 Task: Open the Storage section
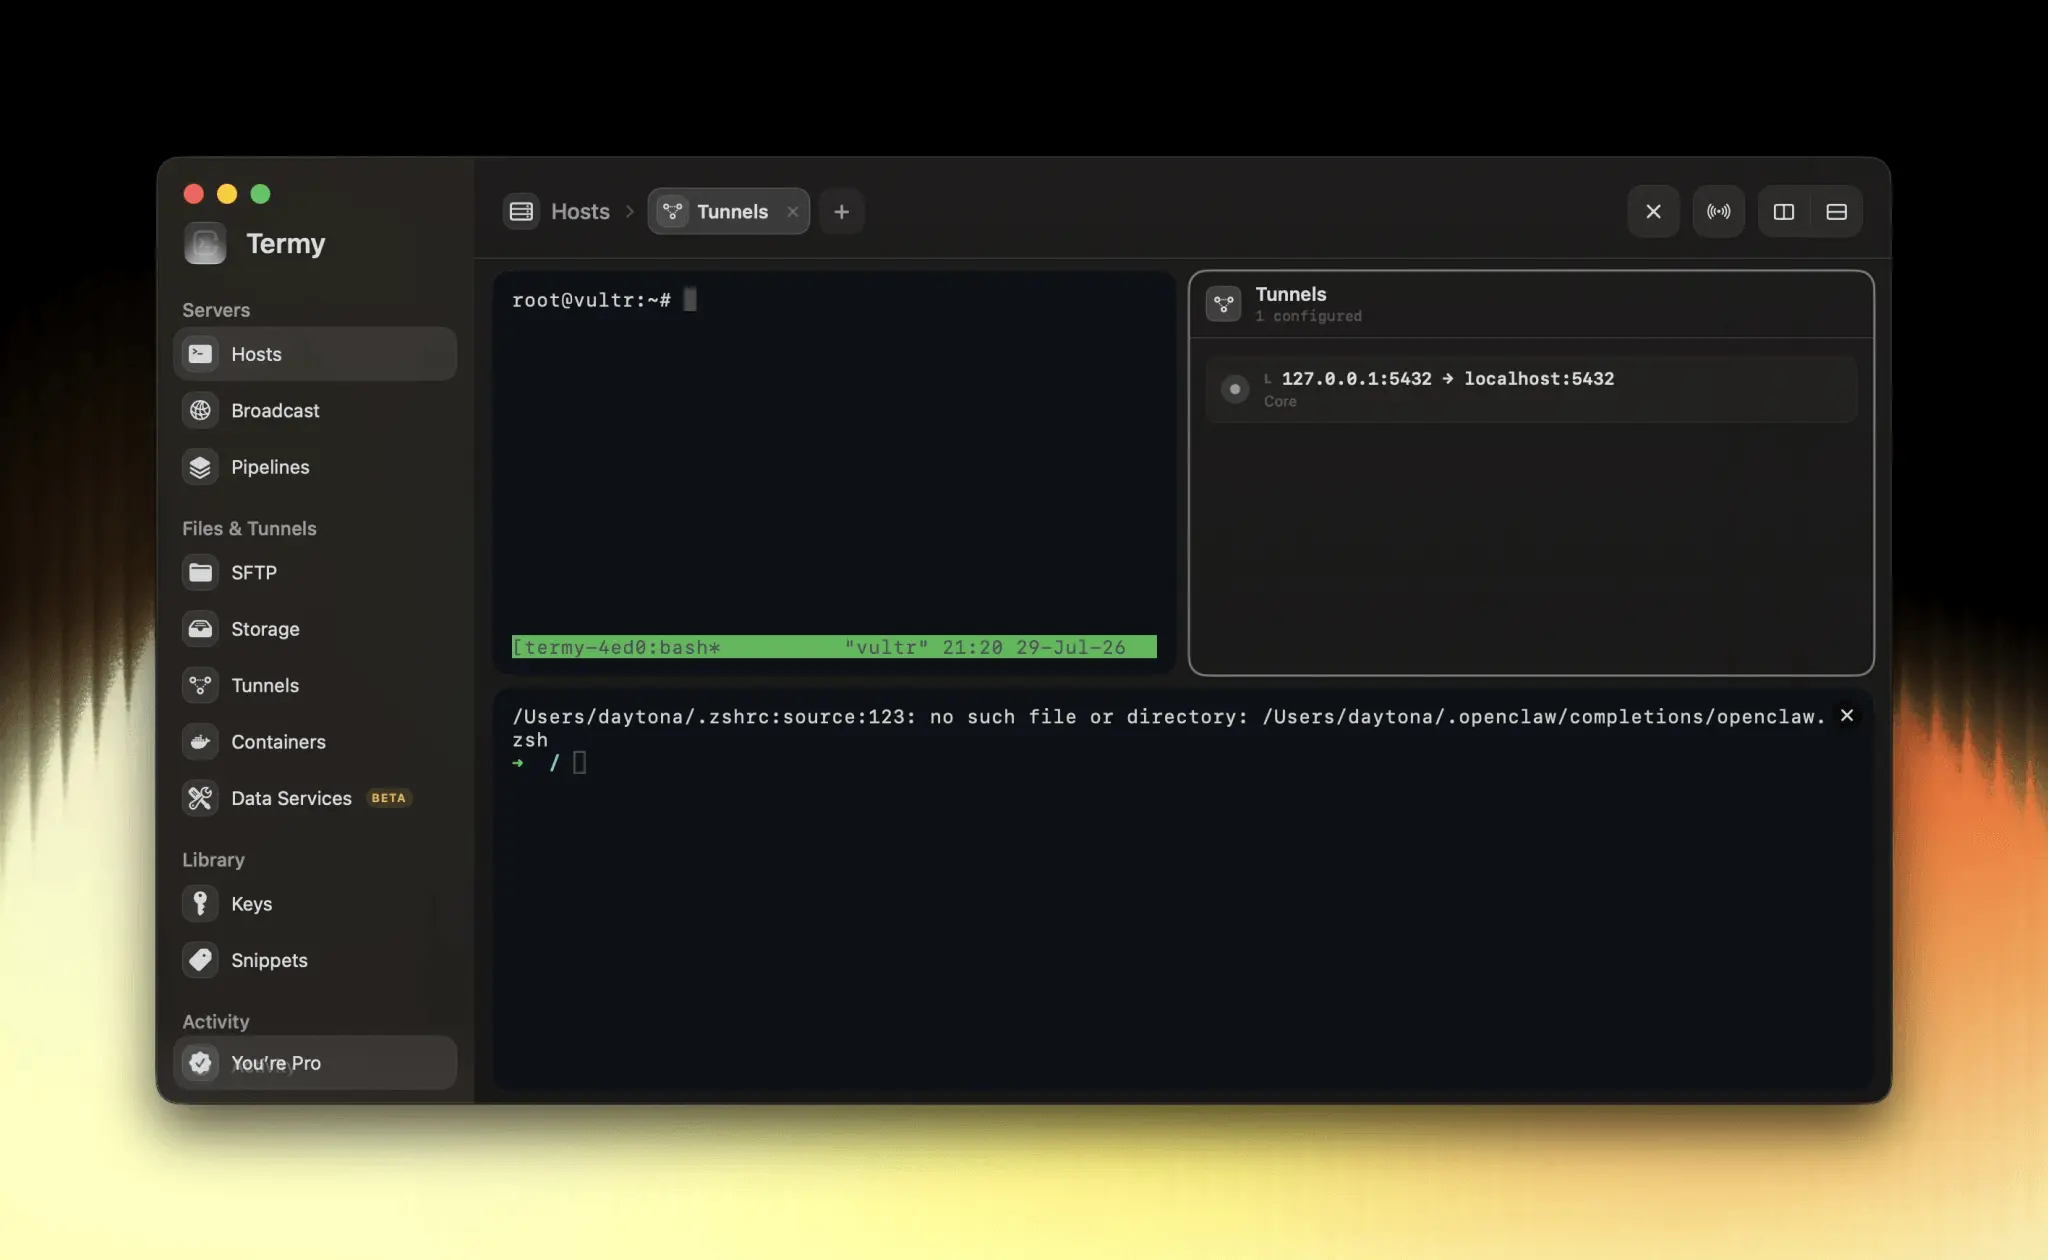tap(314, 629)
